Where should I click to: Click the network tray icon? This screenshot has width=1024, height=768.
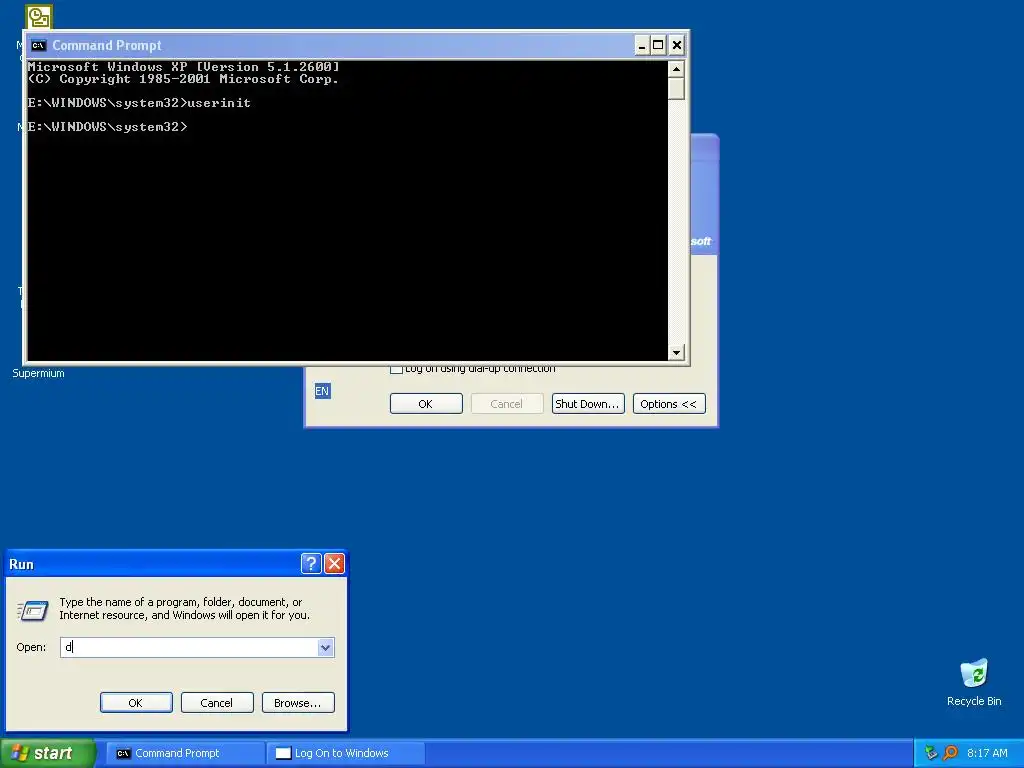tap(931, 753)
